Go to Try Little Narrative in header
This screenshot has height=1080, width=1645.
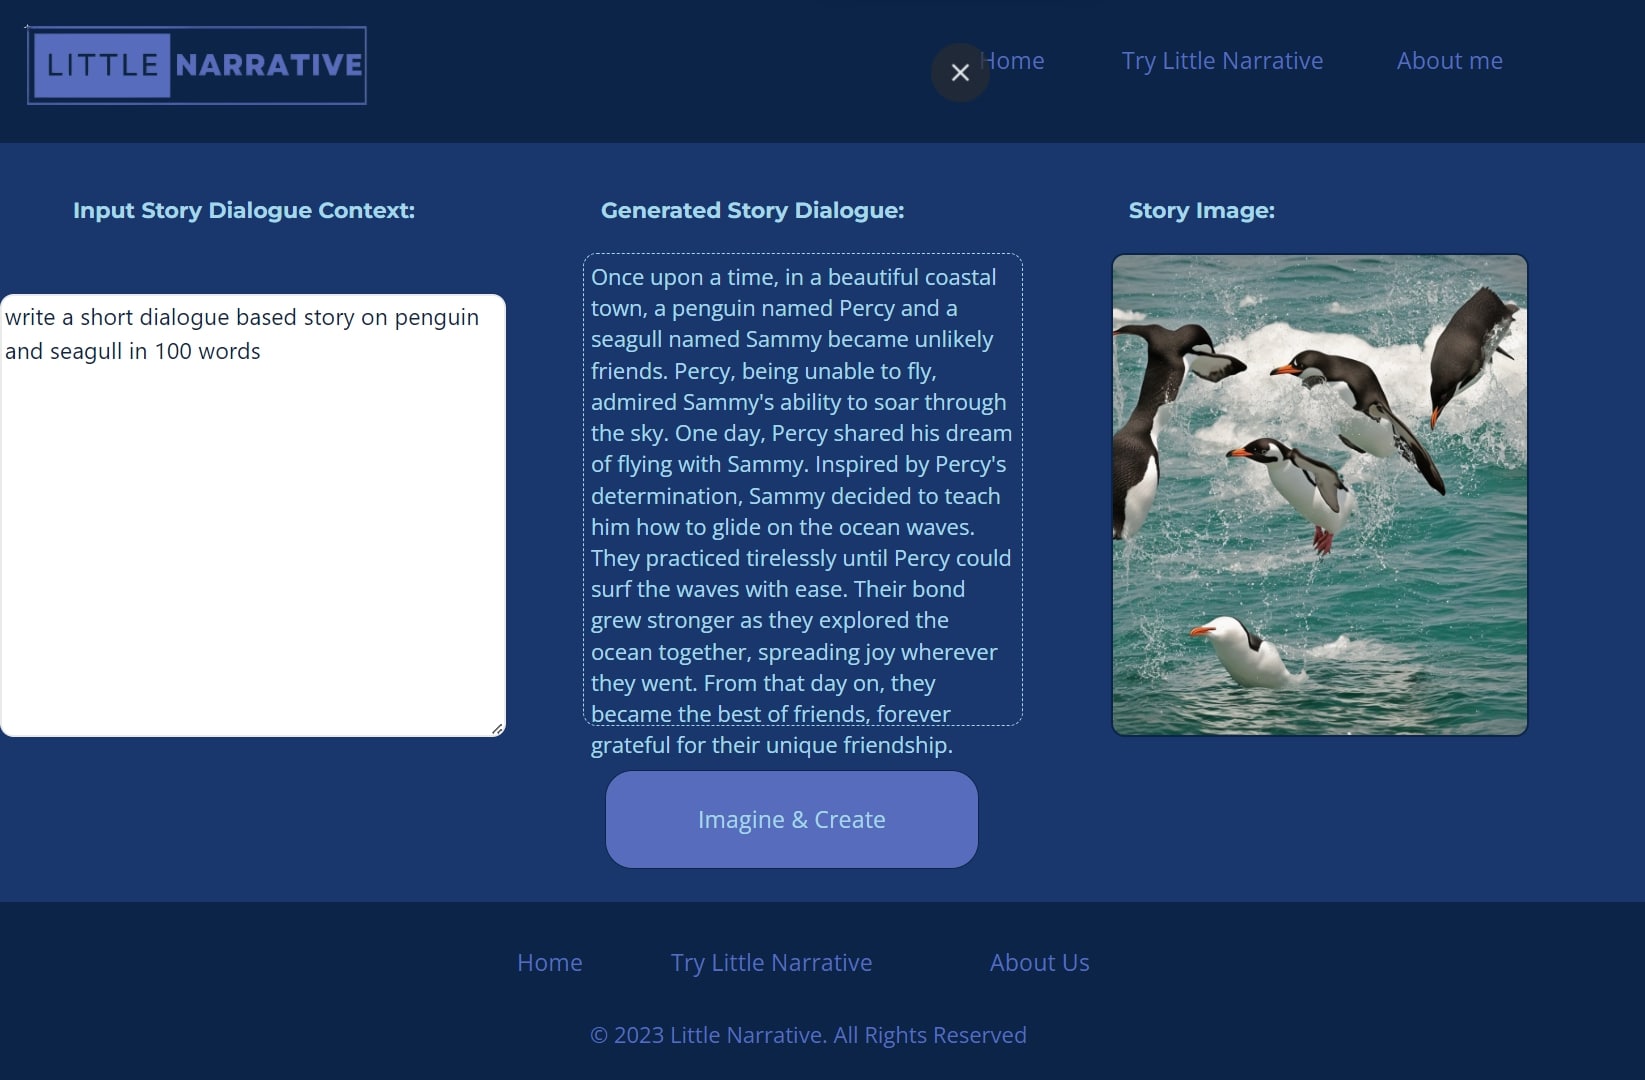point(1222,61)
